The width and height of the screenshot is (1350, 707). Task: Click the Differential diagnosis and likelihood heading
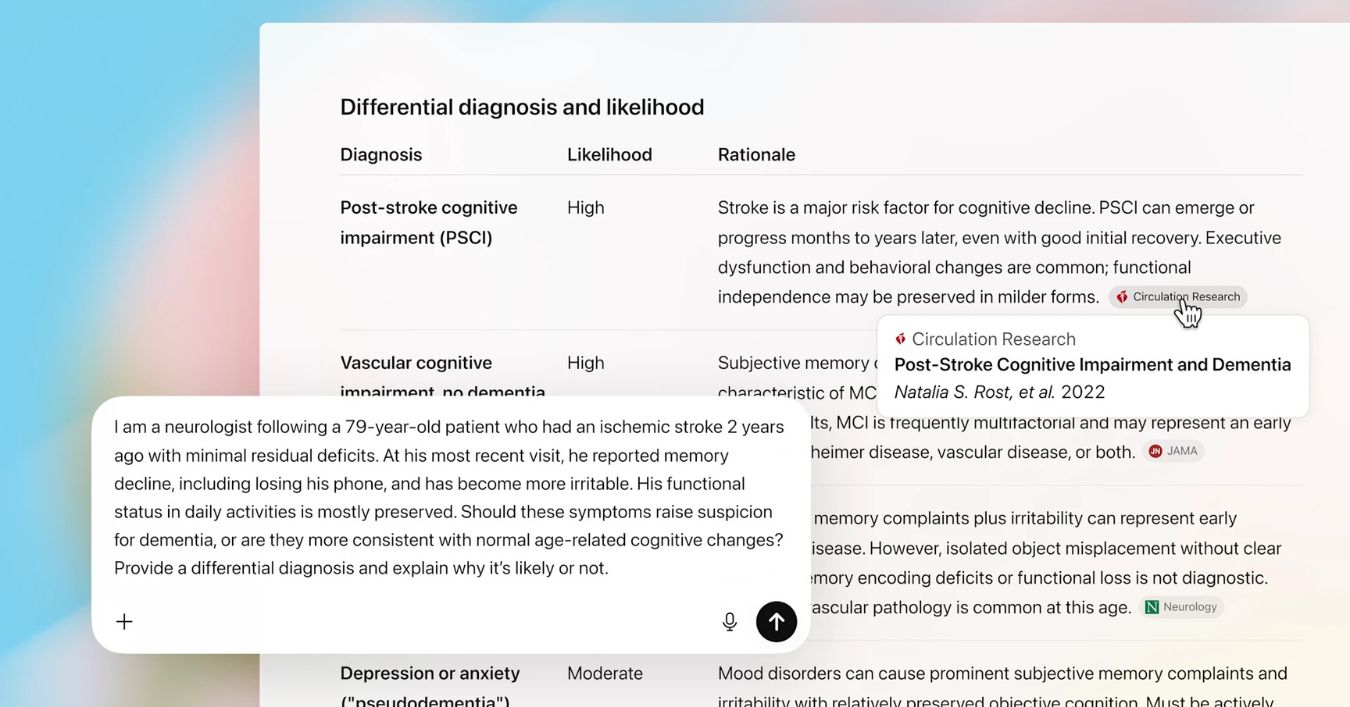coord(521,106)
